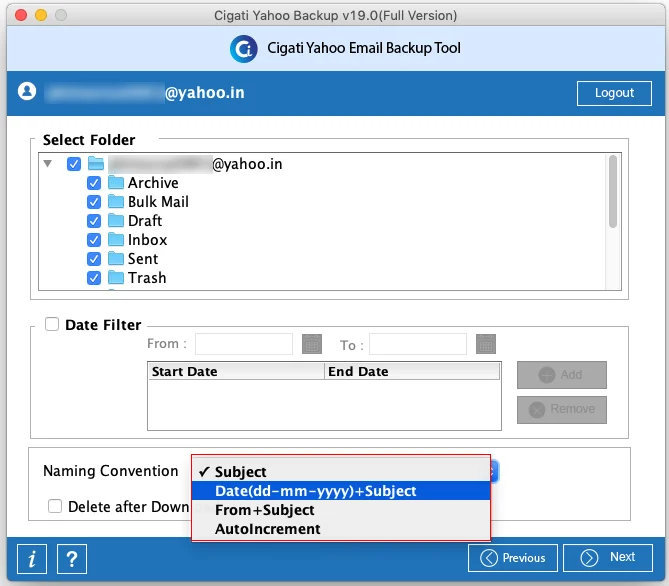Viewport: 669px width, 586px height.
Task: Click the Remove date range button
Action: coord(561,410)
